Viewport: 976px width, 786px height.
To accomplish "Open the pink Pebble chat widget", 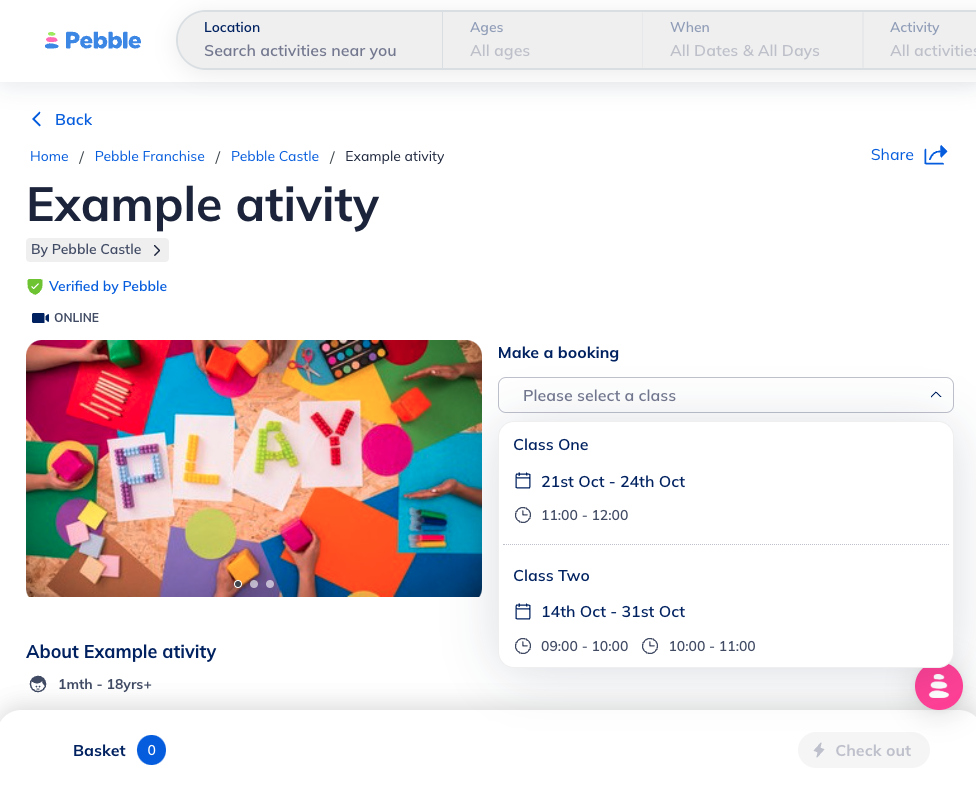I will coord(938,686).
